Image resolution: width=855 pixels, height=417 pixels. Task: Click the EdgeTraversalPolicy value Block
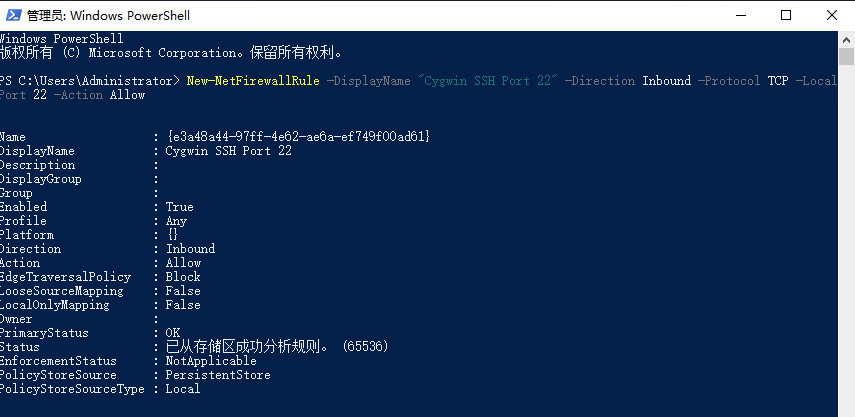[x=183, y=277]
